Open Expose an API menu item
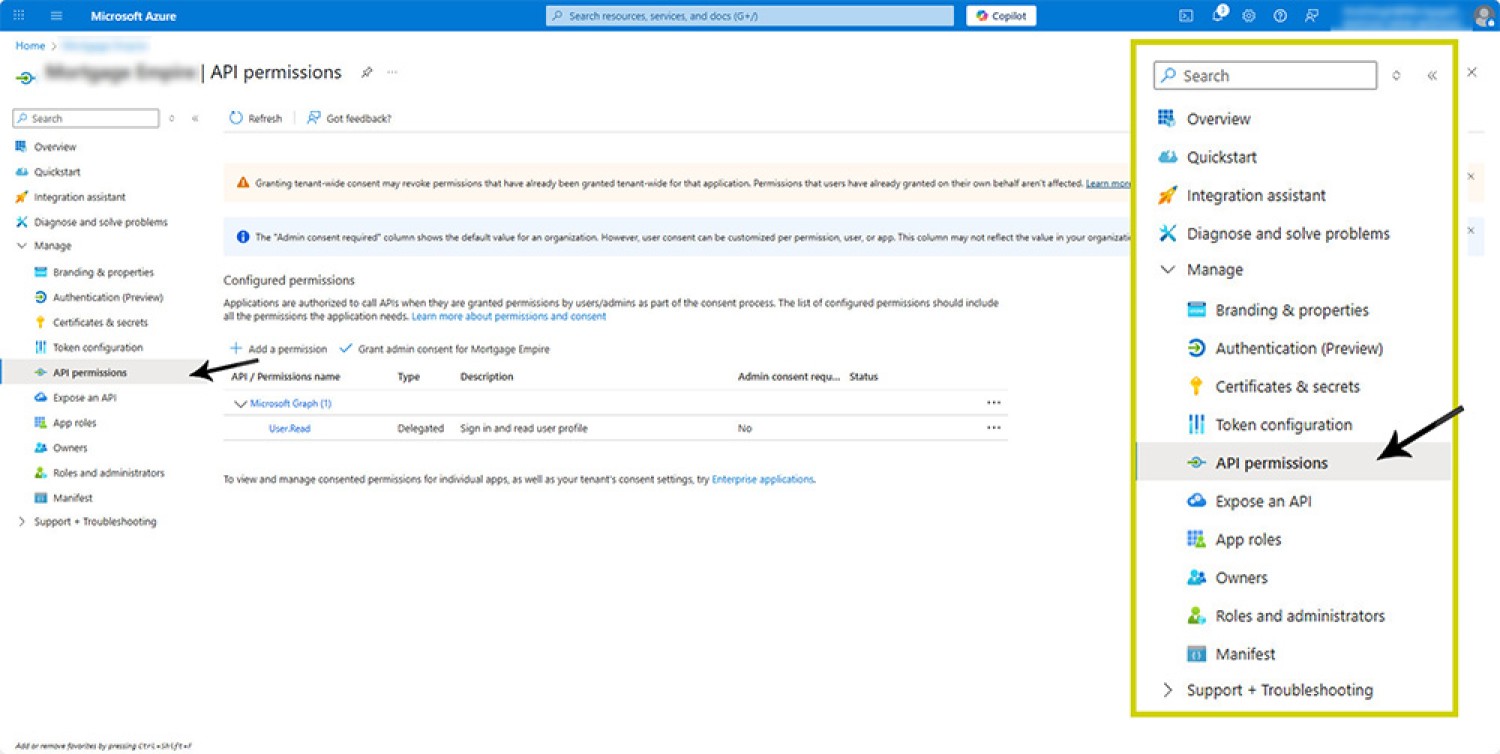Screen dimensions: 1500x754 84,397
